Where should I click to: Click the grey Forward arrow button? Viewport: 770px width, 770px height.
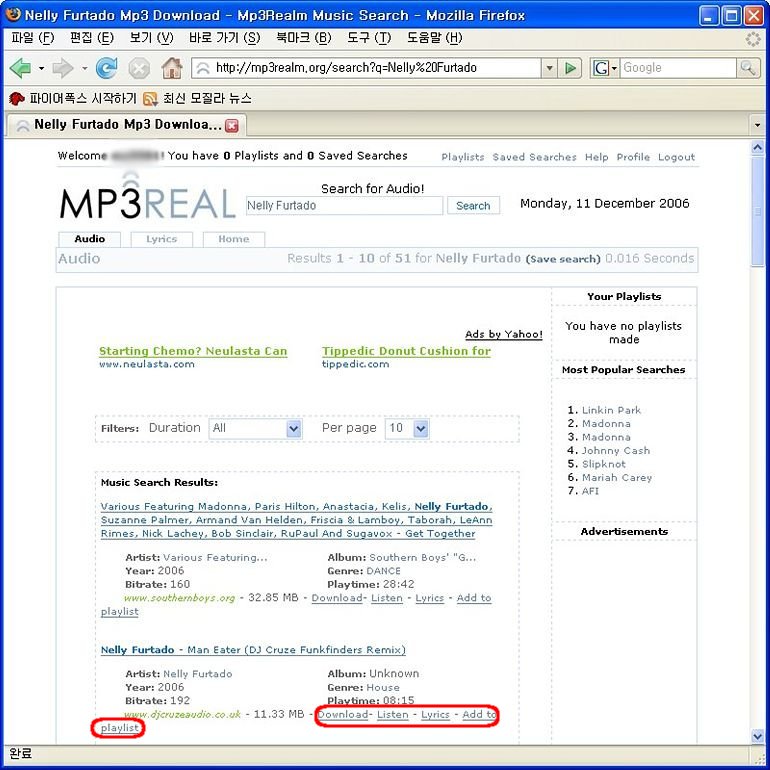pyautogui.click(x=63, y=68)
